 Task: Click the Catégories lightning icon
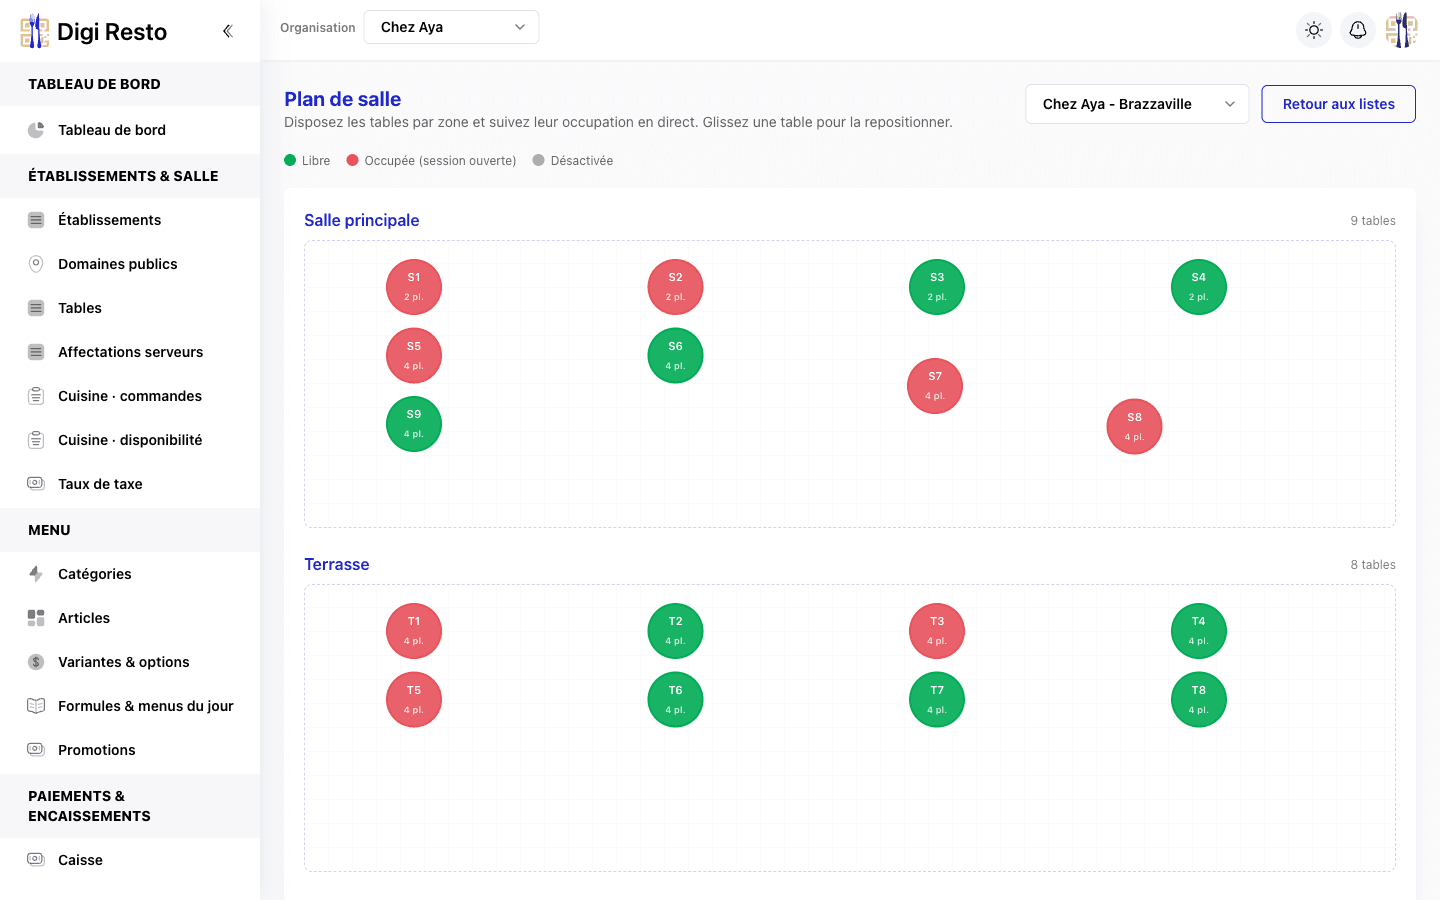(36, 574)
